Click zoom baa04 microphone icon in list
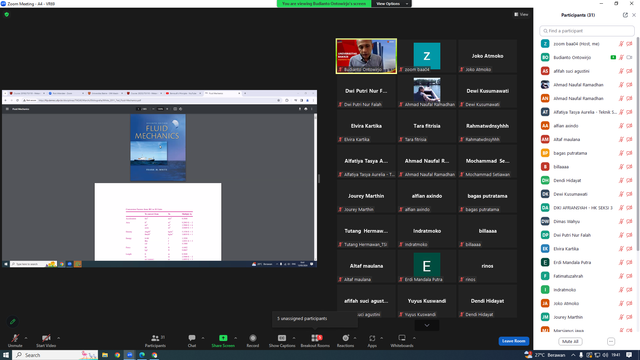The height and width of the screenshot is (360, 640). (621, 44)
